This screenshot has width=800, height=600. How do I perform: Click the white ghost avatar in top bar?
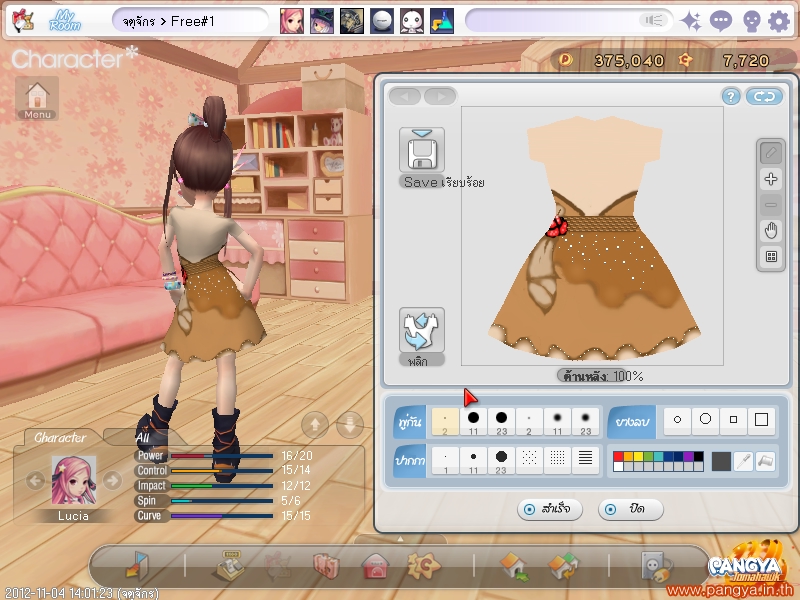[412, 21]
